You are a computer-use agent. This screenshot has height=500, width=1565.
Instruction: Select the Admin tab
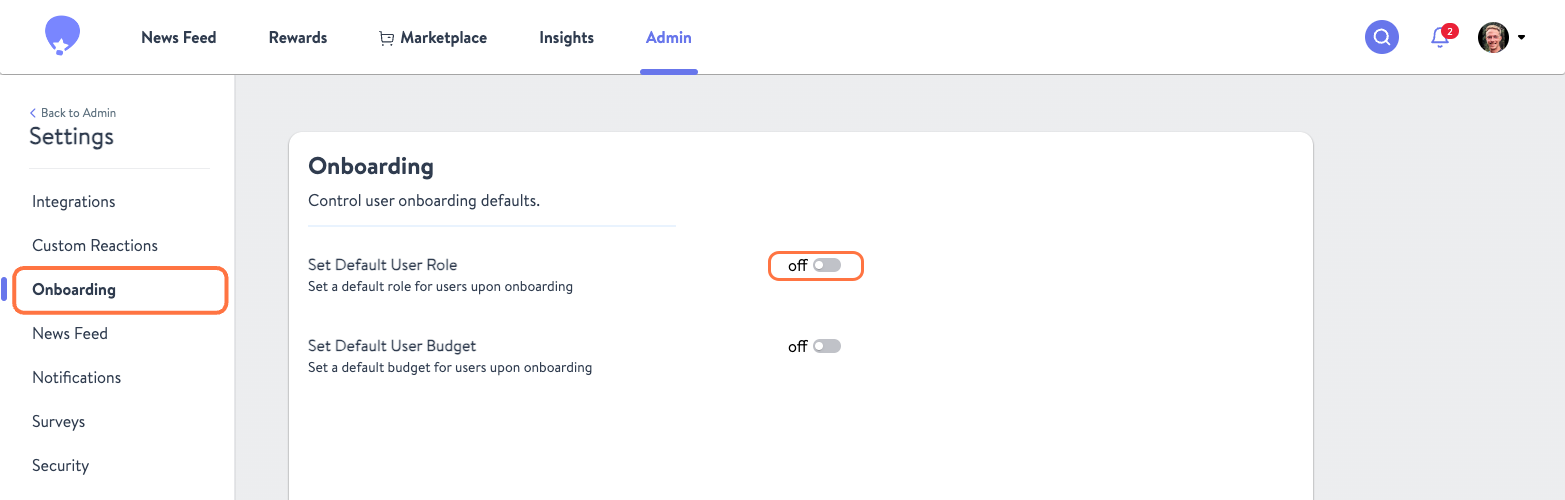pos(669,38)
